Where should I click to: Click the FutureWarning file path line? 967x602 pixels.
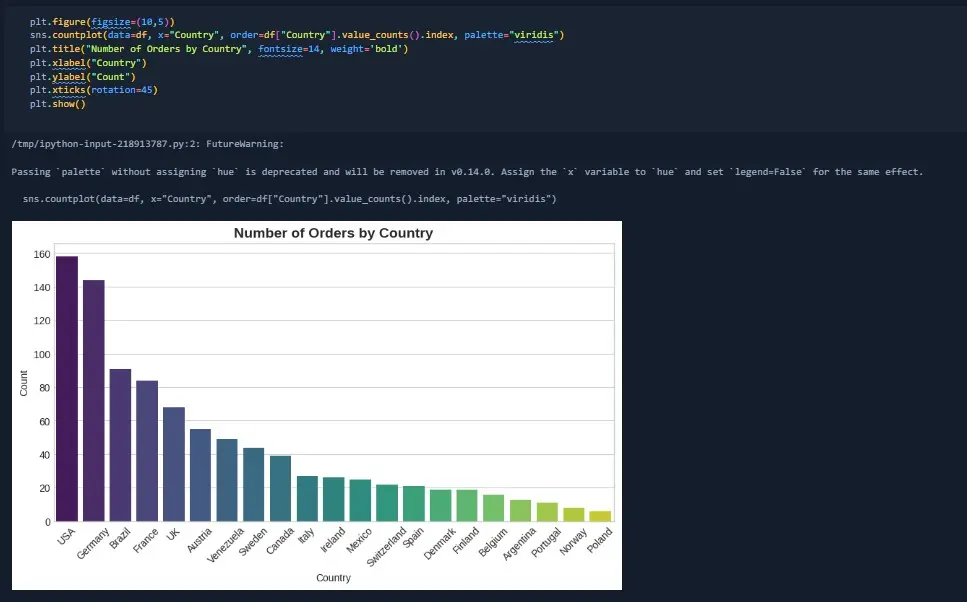147,145
